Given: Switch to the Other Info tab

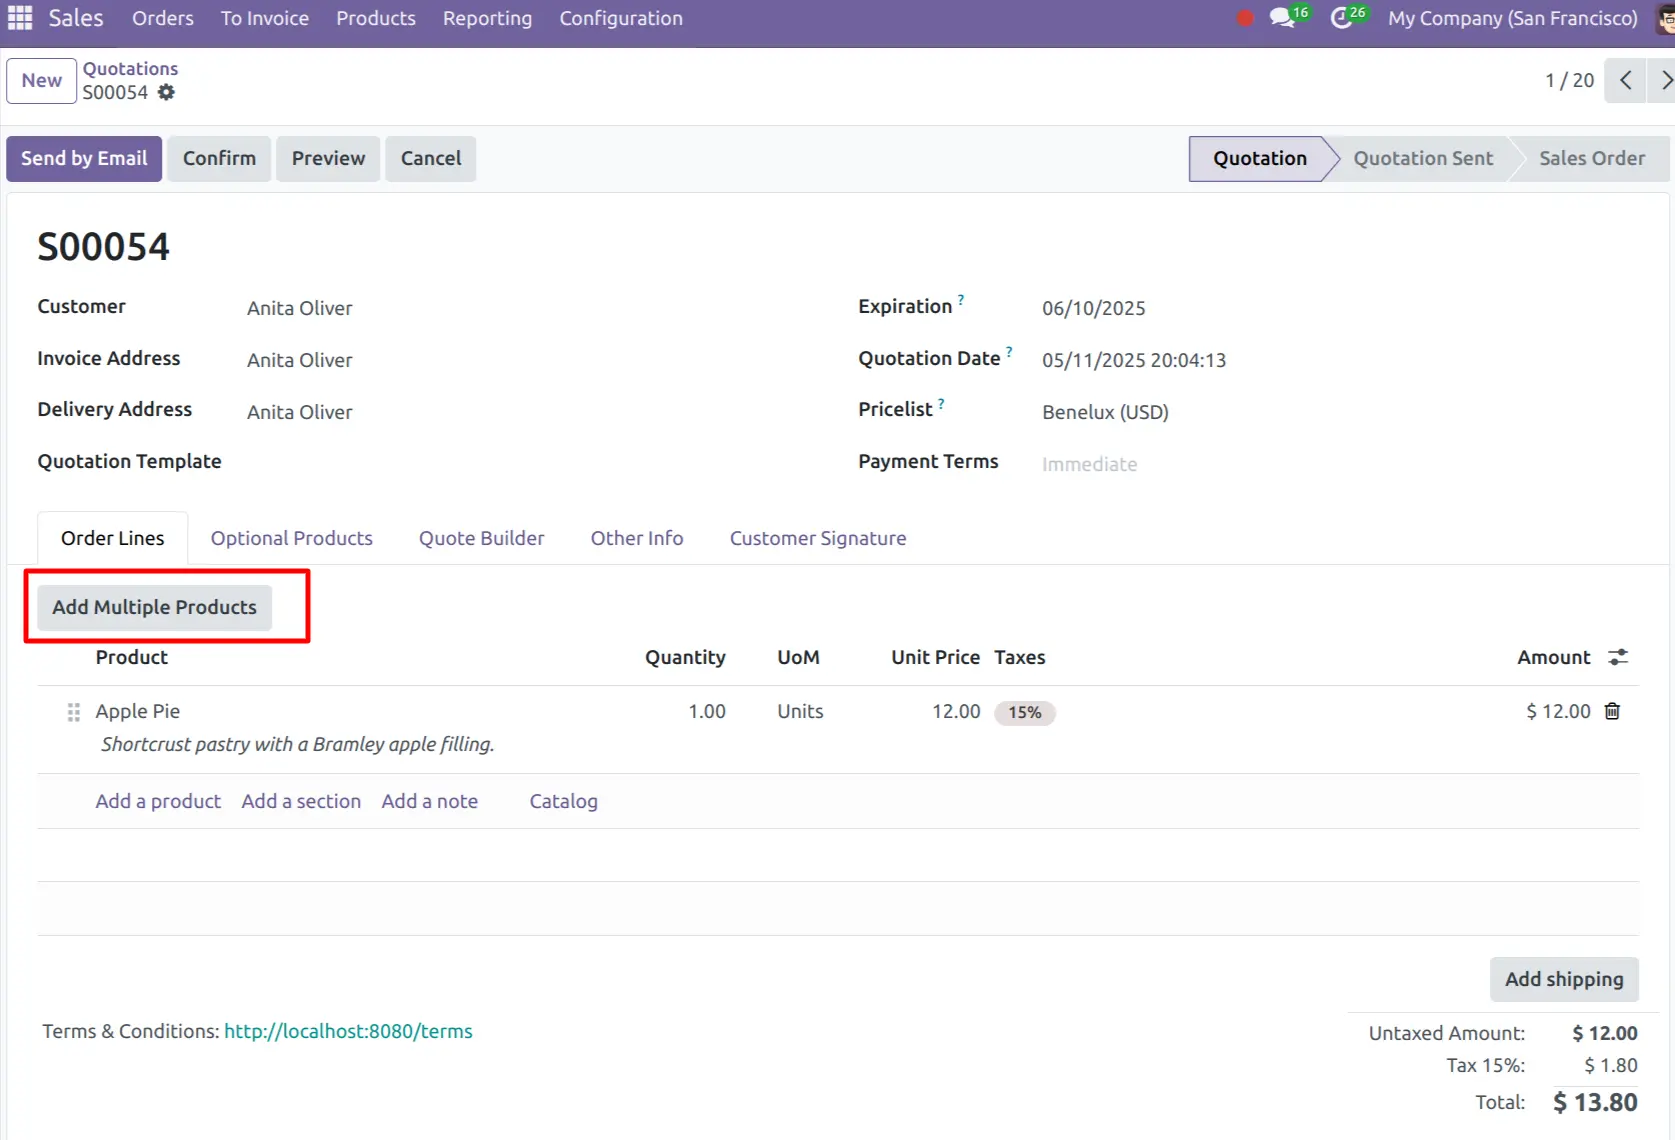Looking at the screenshot, I should (637, 538).
